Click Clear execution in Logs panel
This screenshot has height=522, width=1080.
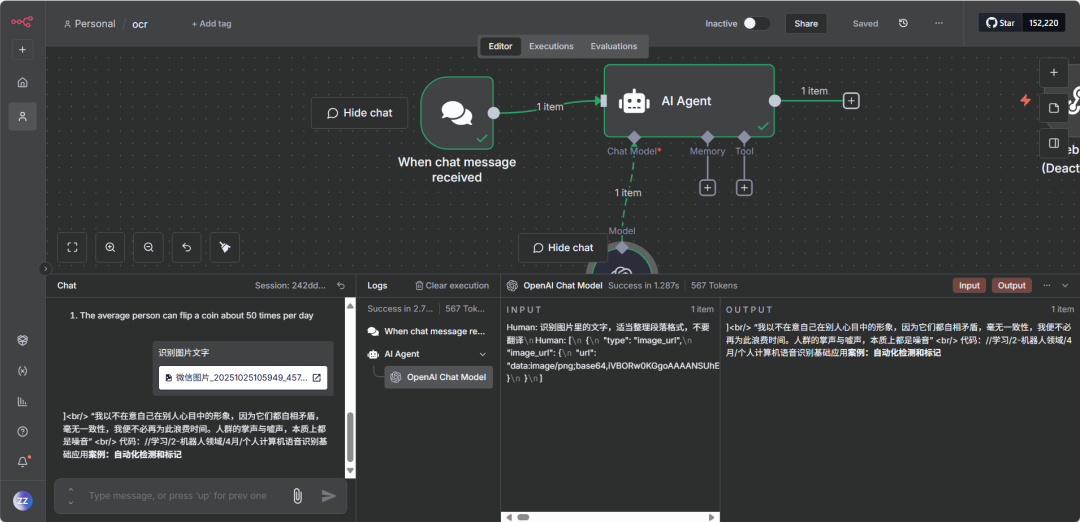452,285
